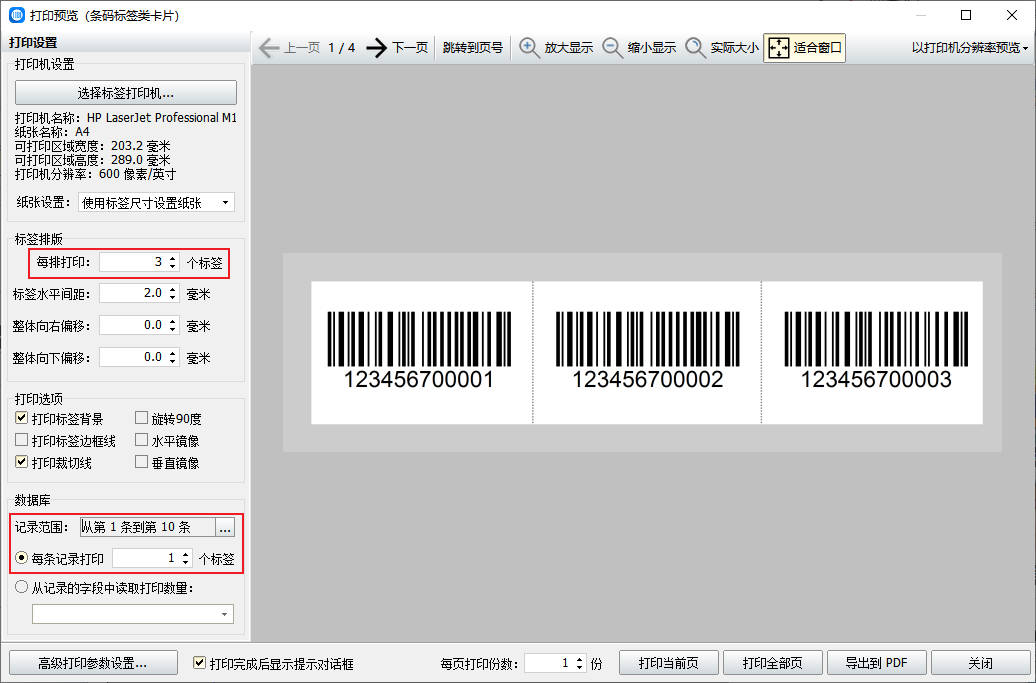Click the 关闭 button
The height and width of the screenshot is (683, 1036).
point(980,663)
